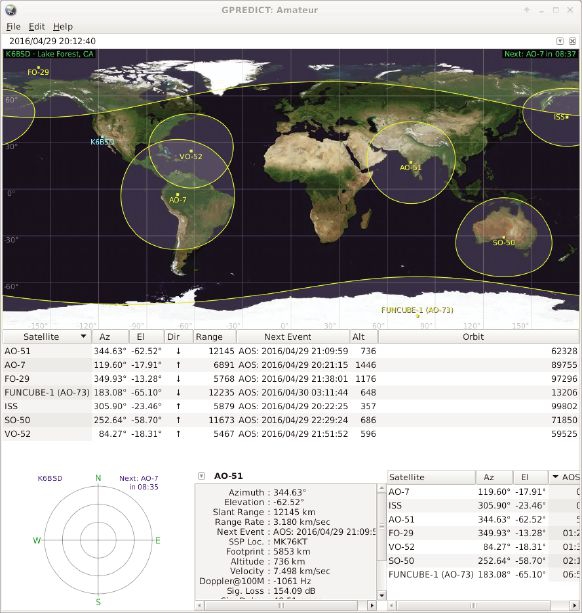Sort list by Az column header
The width and height of the screenshot is (582, 613).
(110, 337)
